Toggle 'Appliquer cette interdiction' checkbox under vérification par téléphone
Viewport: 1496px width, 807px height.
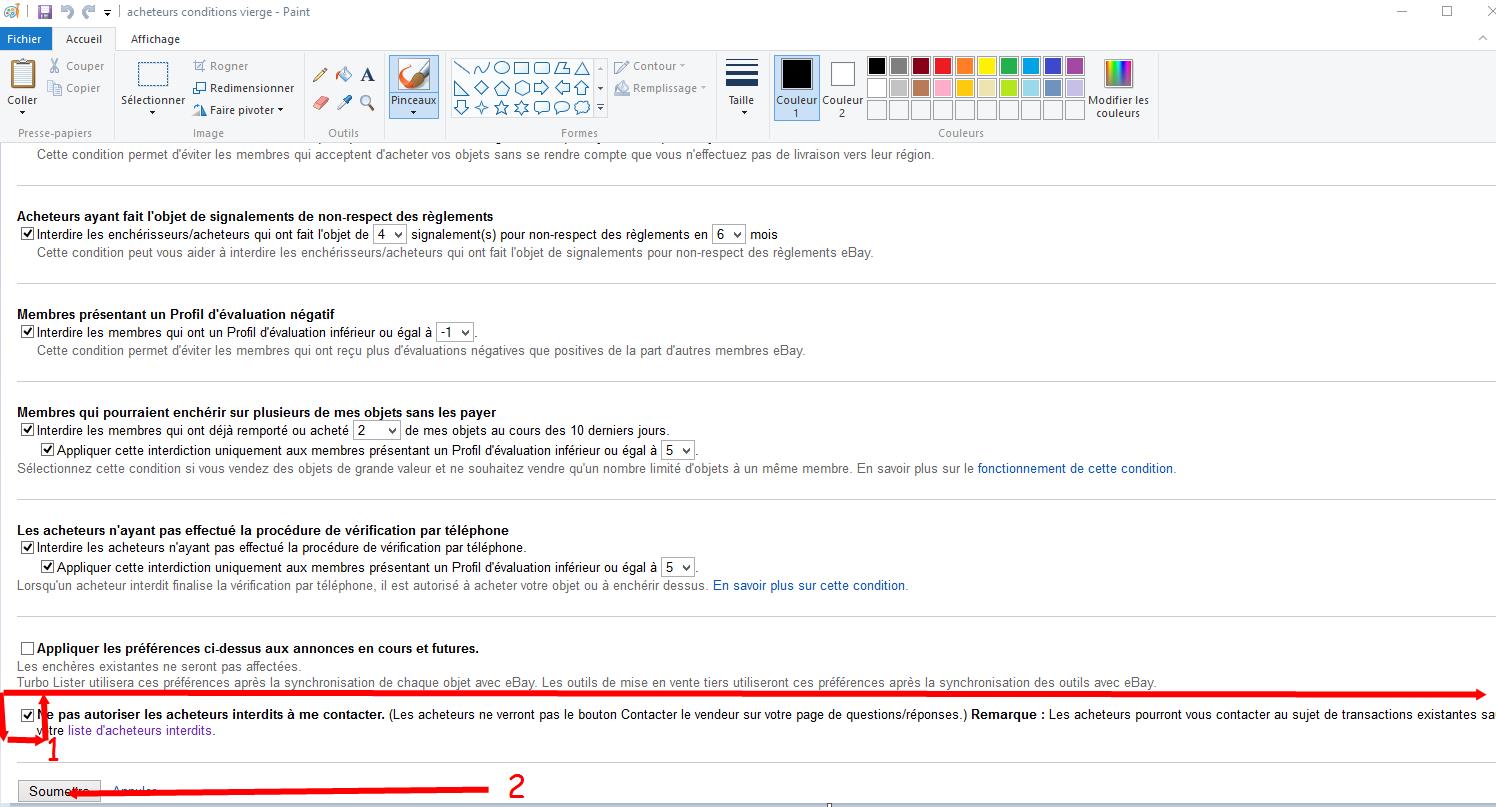(x=47, y=567)
